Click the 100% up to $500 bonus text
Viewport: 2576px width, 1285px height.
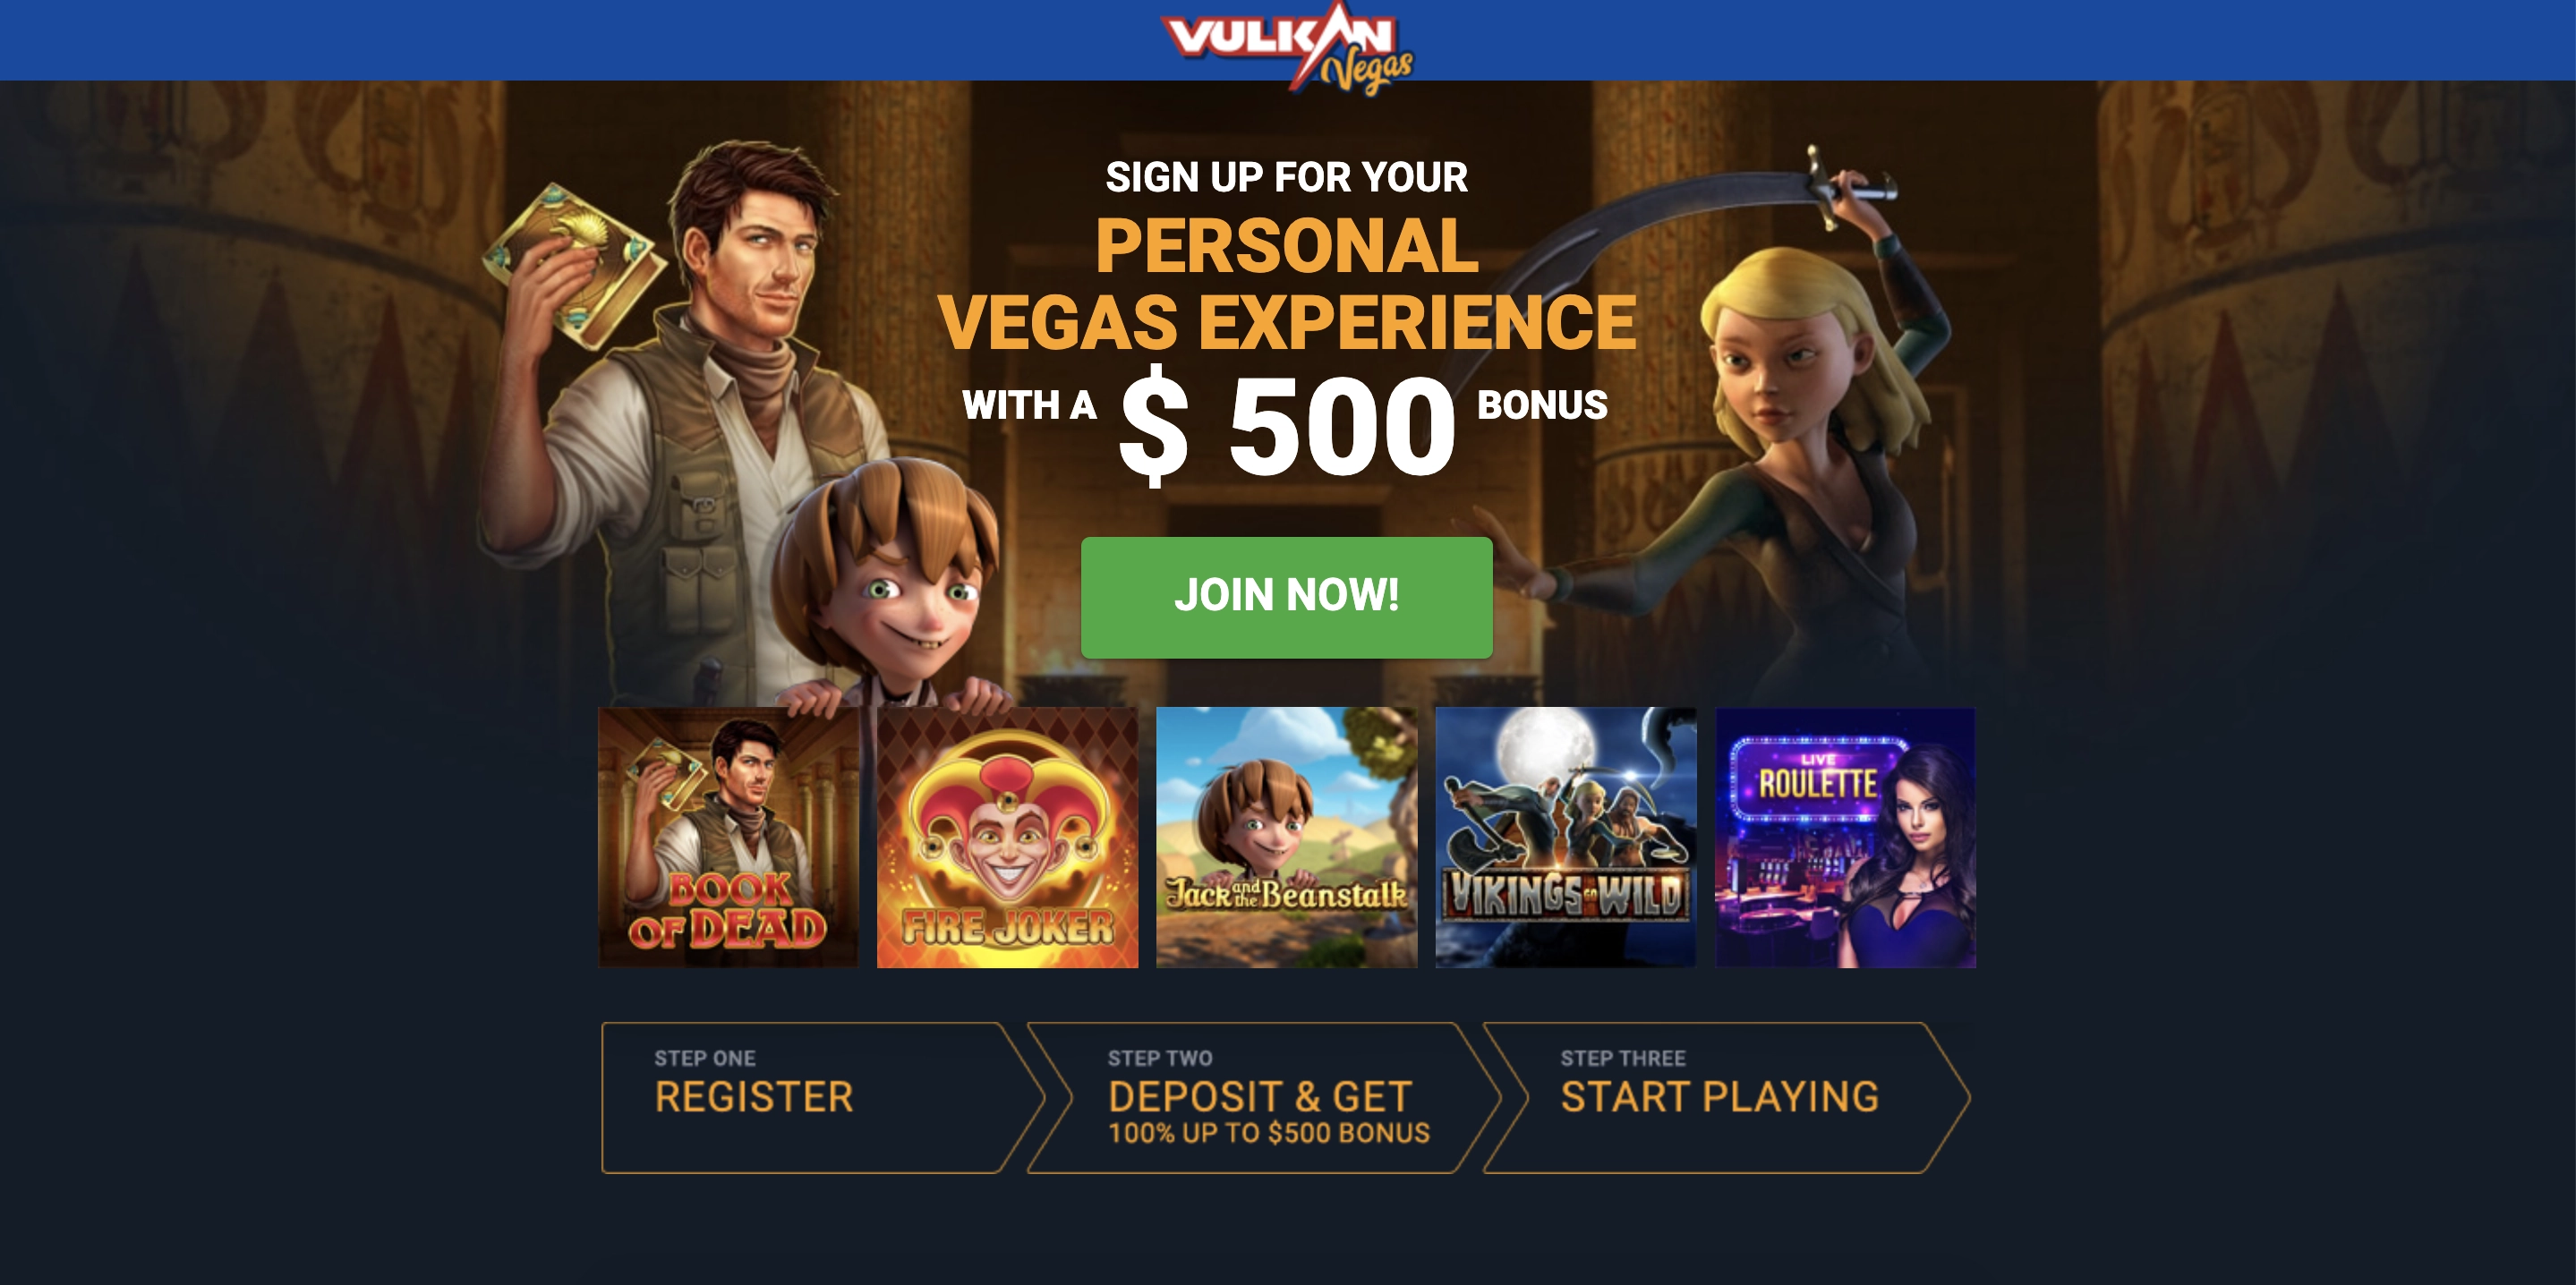click(1269, 1133)
